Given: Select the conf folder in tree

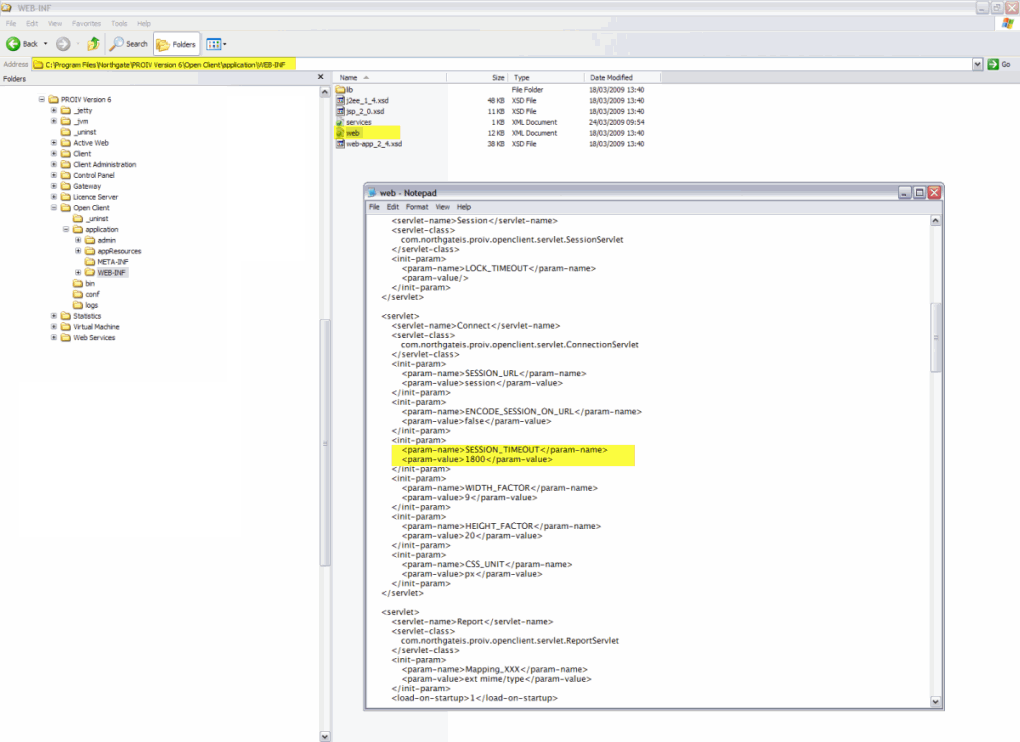Looking at the screenshot, I should tap(92, 295).
